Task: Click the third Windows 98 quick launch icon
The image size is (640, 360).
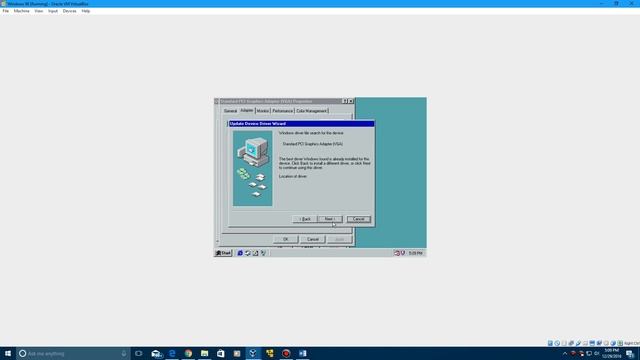Action: point(256,253)
